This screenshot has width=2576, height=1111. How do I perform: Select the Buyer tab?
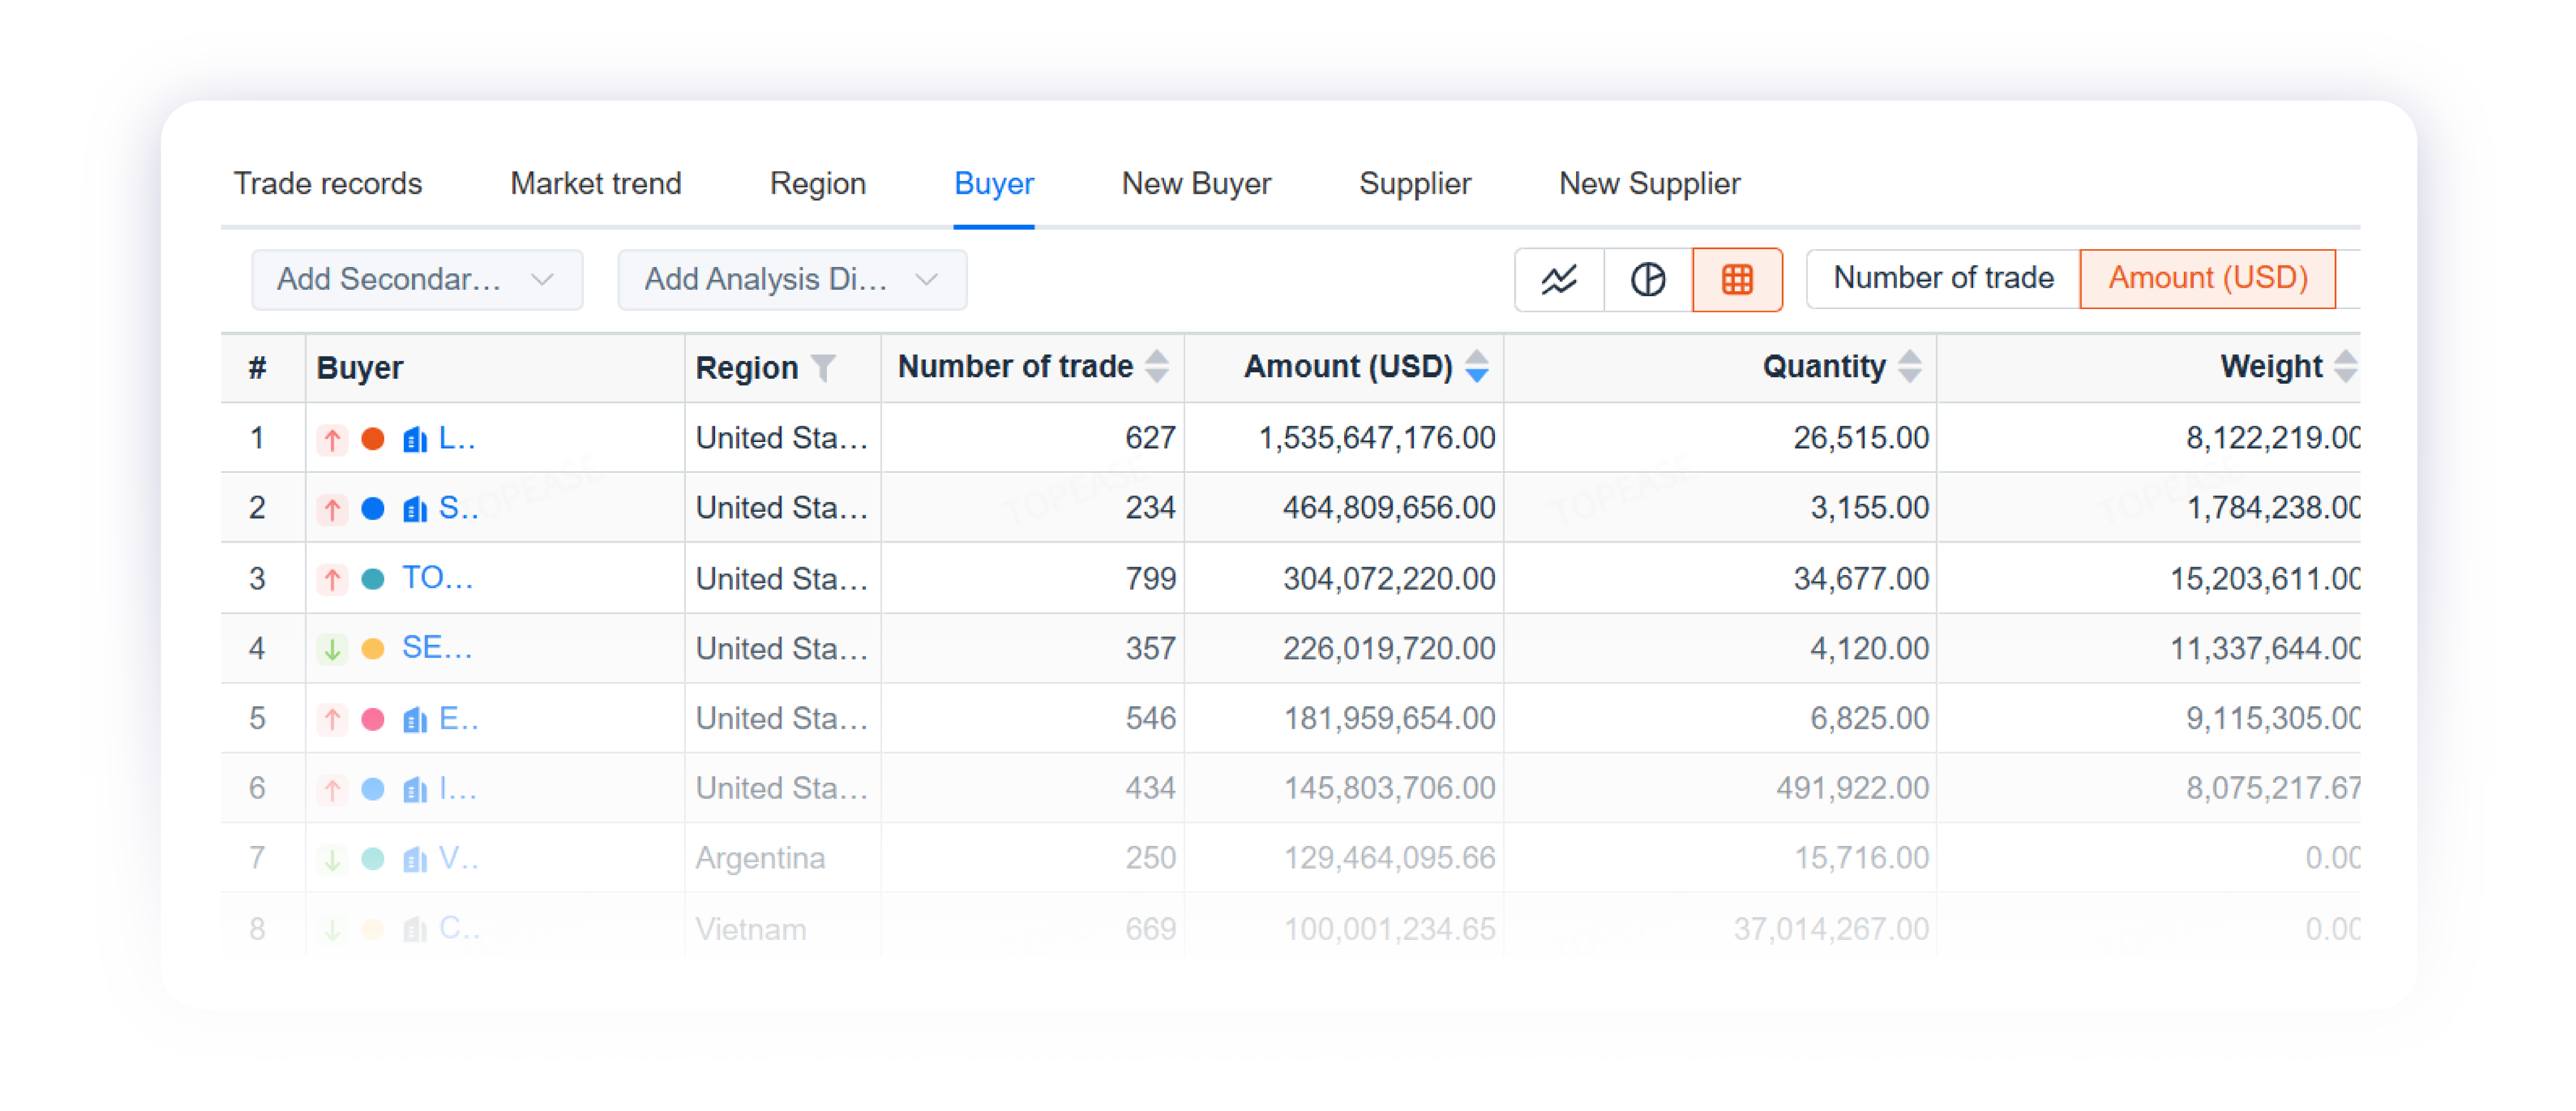pos(994,183)
